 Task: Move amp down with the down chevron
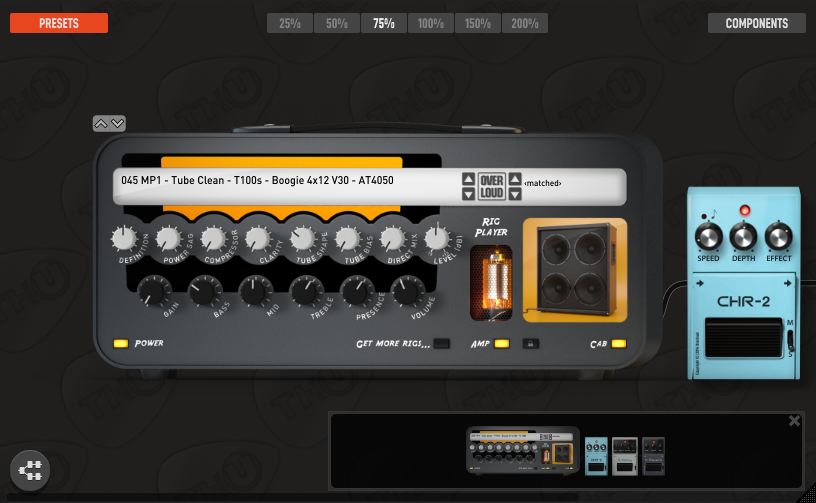point(118,123)
